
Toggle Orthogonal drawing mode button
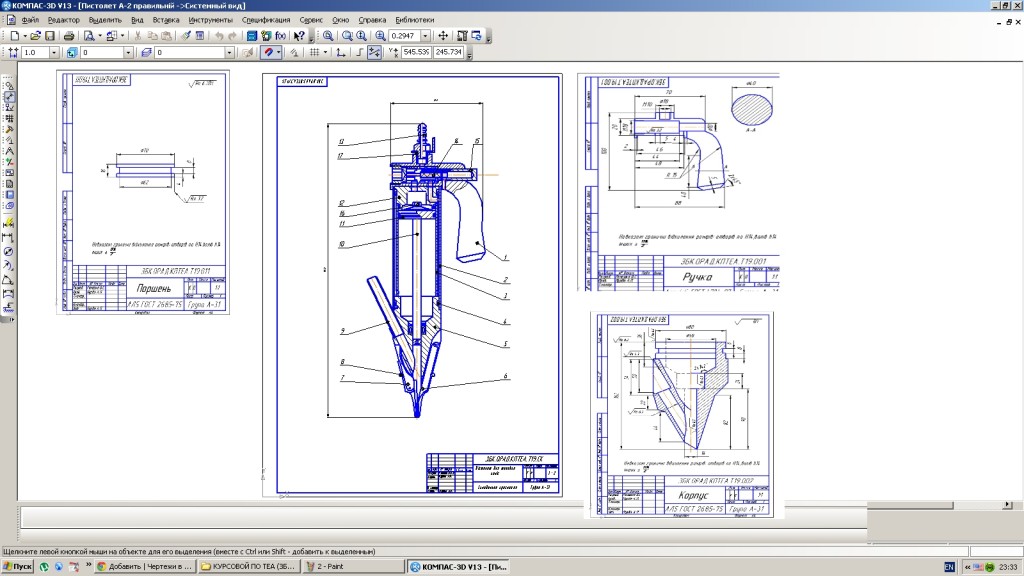(x=359, y=52)
